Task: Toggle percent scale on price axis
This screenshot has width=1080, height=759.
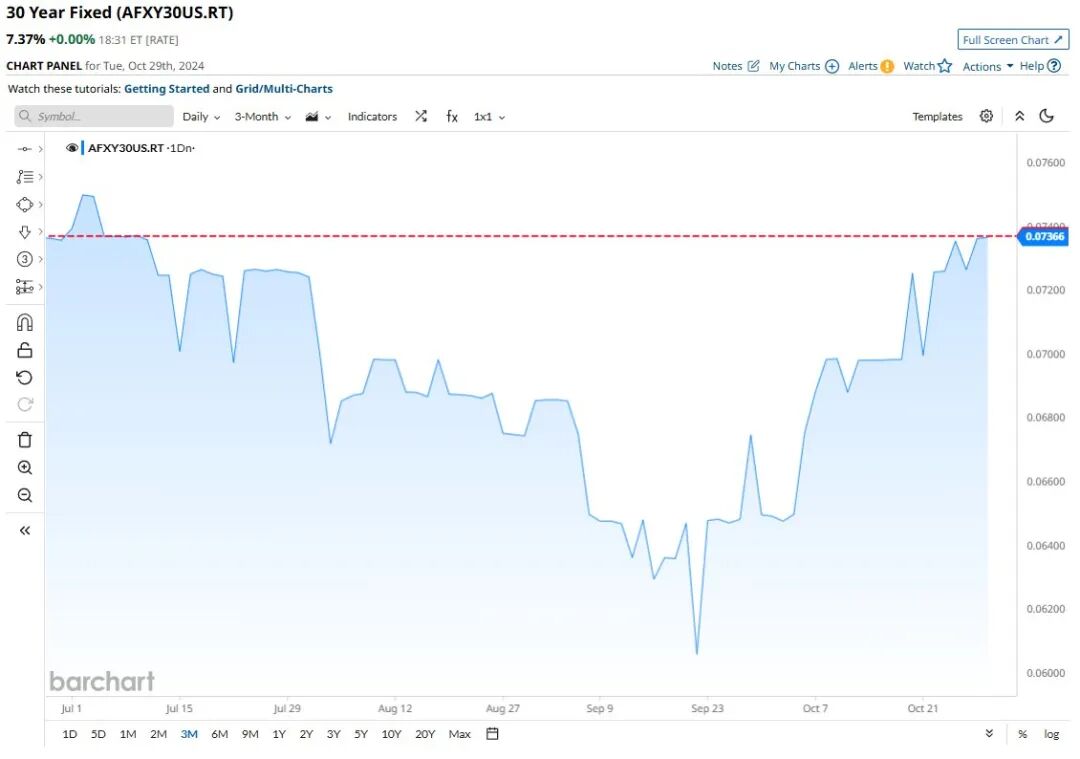Action: click(1022, 734)
